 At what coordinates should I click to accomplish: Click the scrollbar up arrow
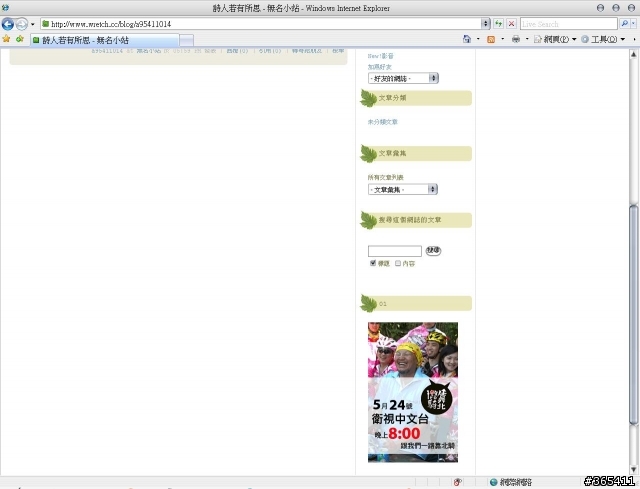[x=633, y=54]
